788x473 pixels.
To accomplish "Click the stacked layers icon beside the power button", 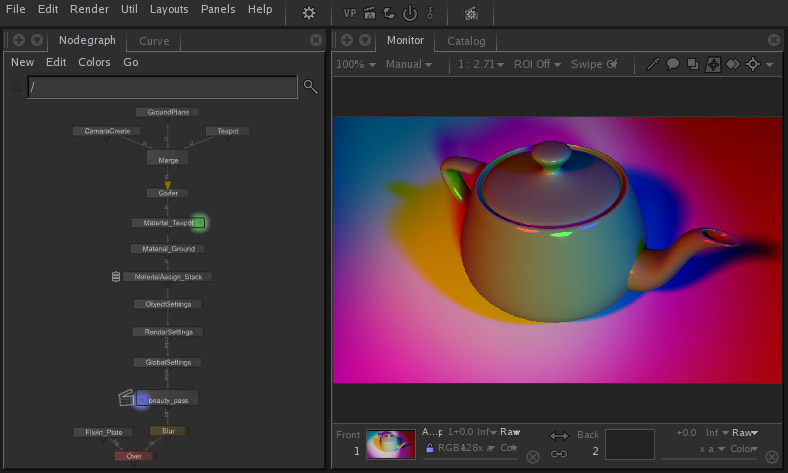I will coord(389,13).
